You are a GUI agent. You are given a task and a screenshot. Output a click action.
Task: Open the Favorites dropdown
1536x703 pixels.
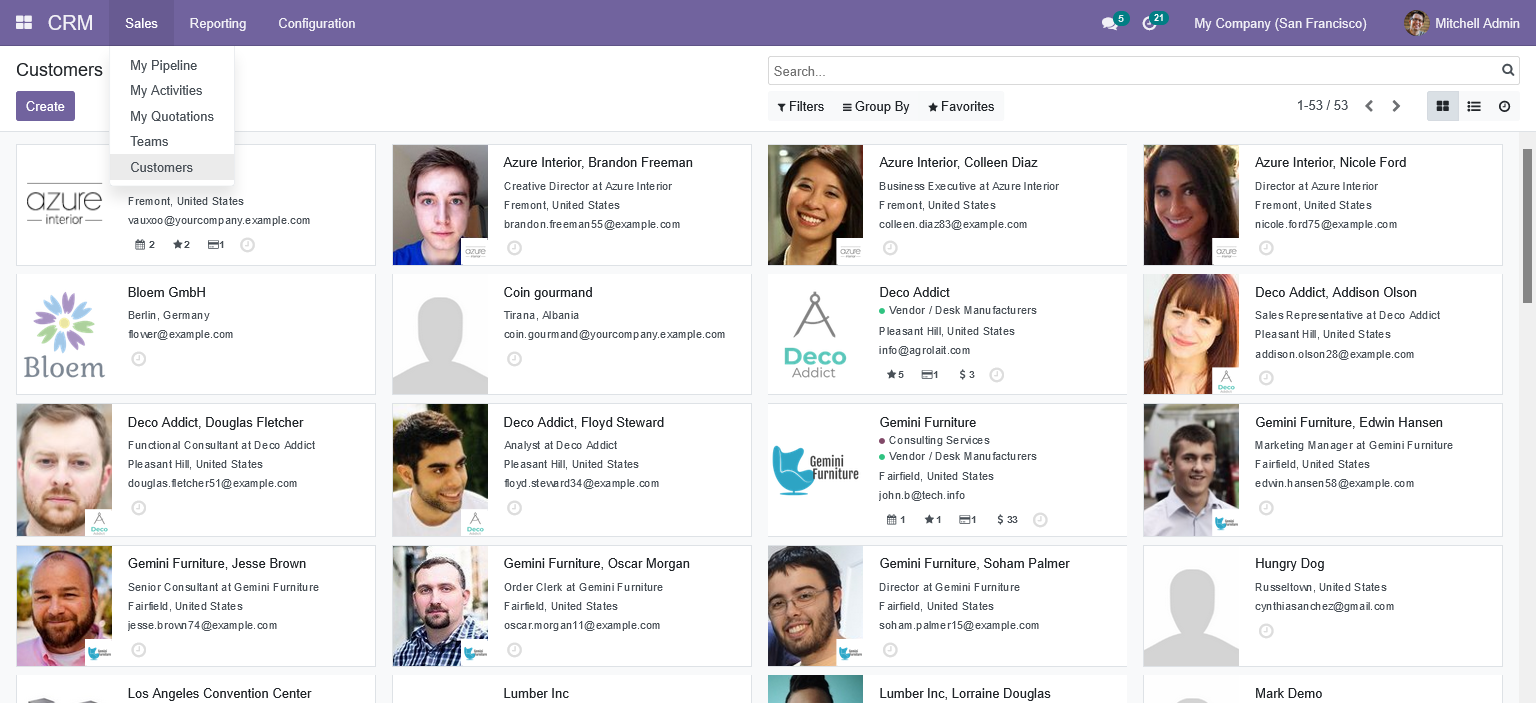pos(961,106)
